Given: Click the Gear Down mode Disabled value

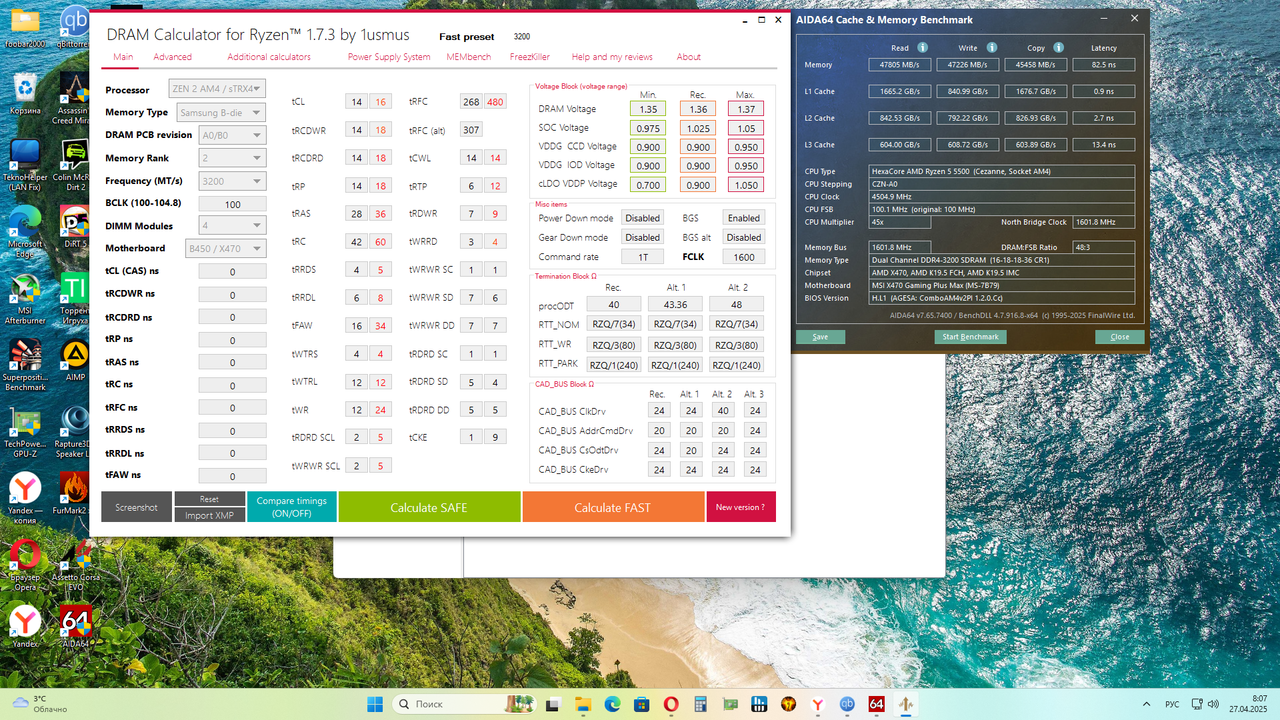Looking at the screenshot, I should point(642,238).
